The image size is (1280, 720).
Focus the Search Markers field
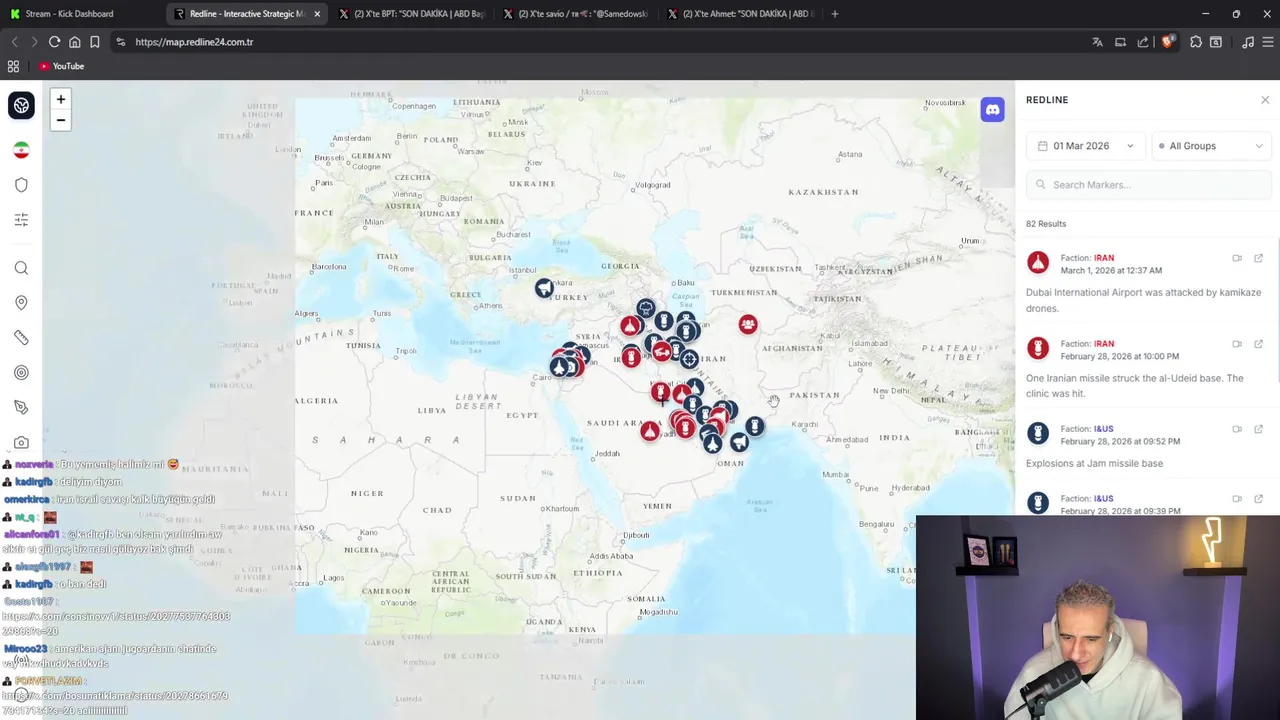pos(1149,185)
